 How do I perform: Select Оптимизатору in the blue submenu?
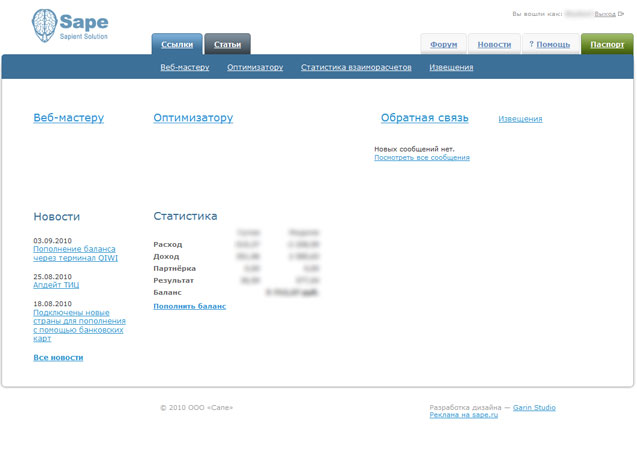[255, 67]
